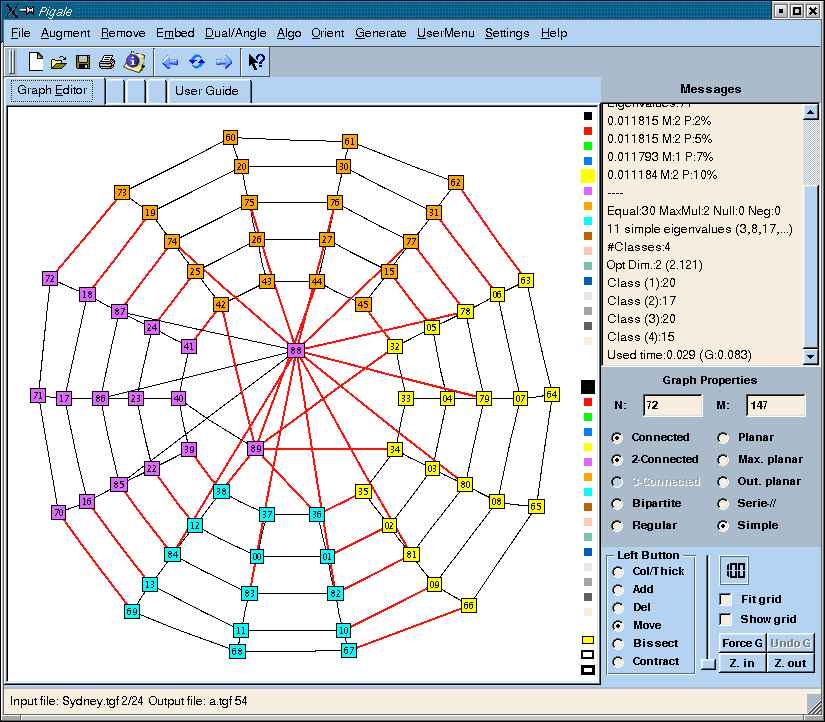
Task: Load next graph with the right arrow
Action: click(224, 62)
